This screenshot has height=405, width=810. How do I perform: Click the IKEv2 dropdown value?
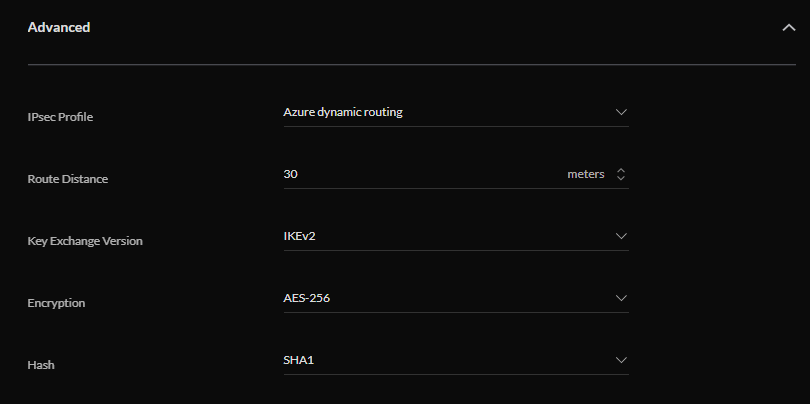(x=300, y=236)
